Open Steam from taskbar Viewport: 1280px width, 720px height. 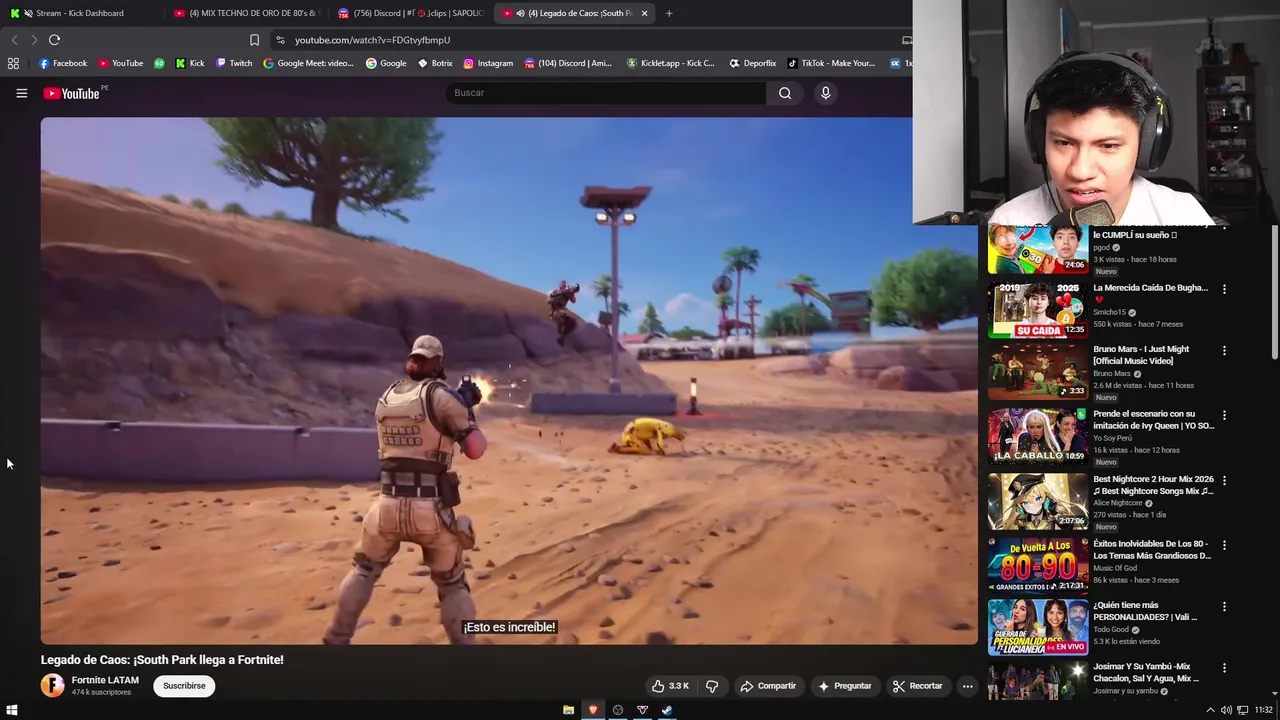(x=667, y=710)
